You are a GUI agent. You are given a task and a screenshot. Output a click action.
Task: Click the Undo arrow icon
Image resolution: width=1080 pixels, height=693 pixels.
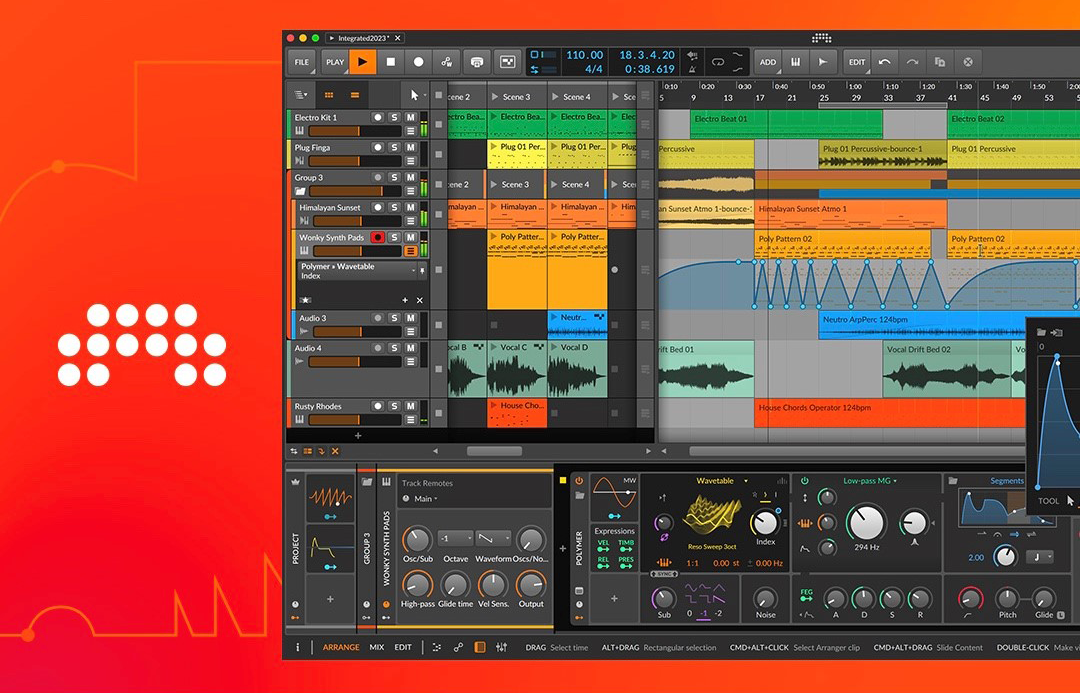coord(884,62)
